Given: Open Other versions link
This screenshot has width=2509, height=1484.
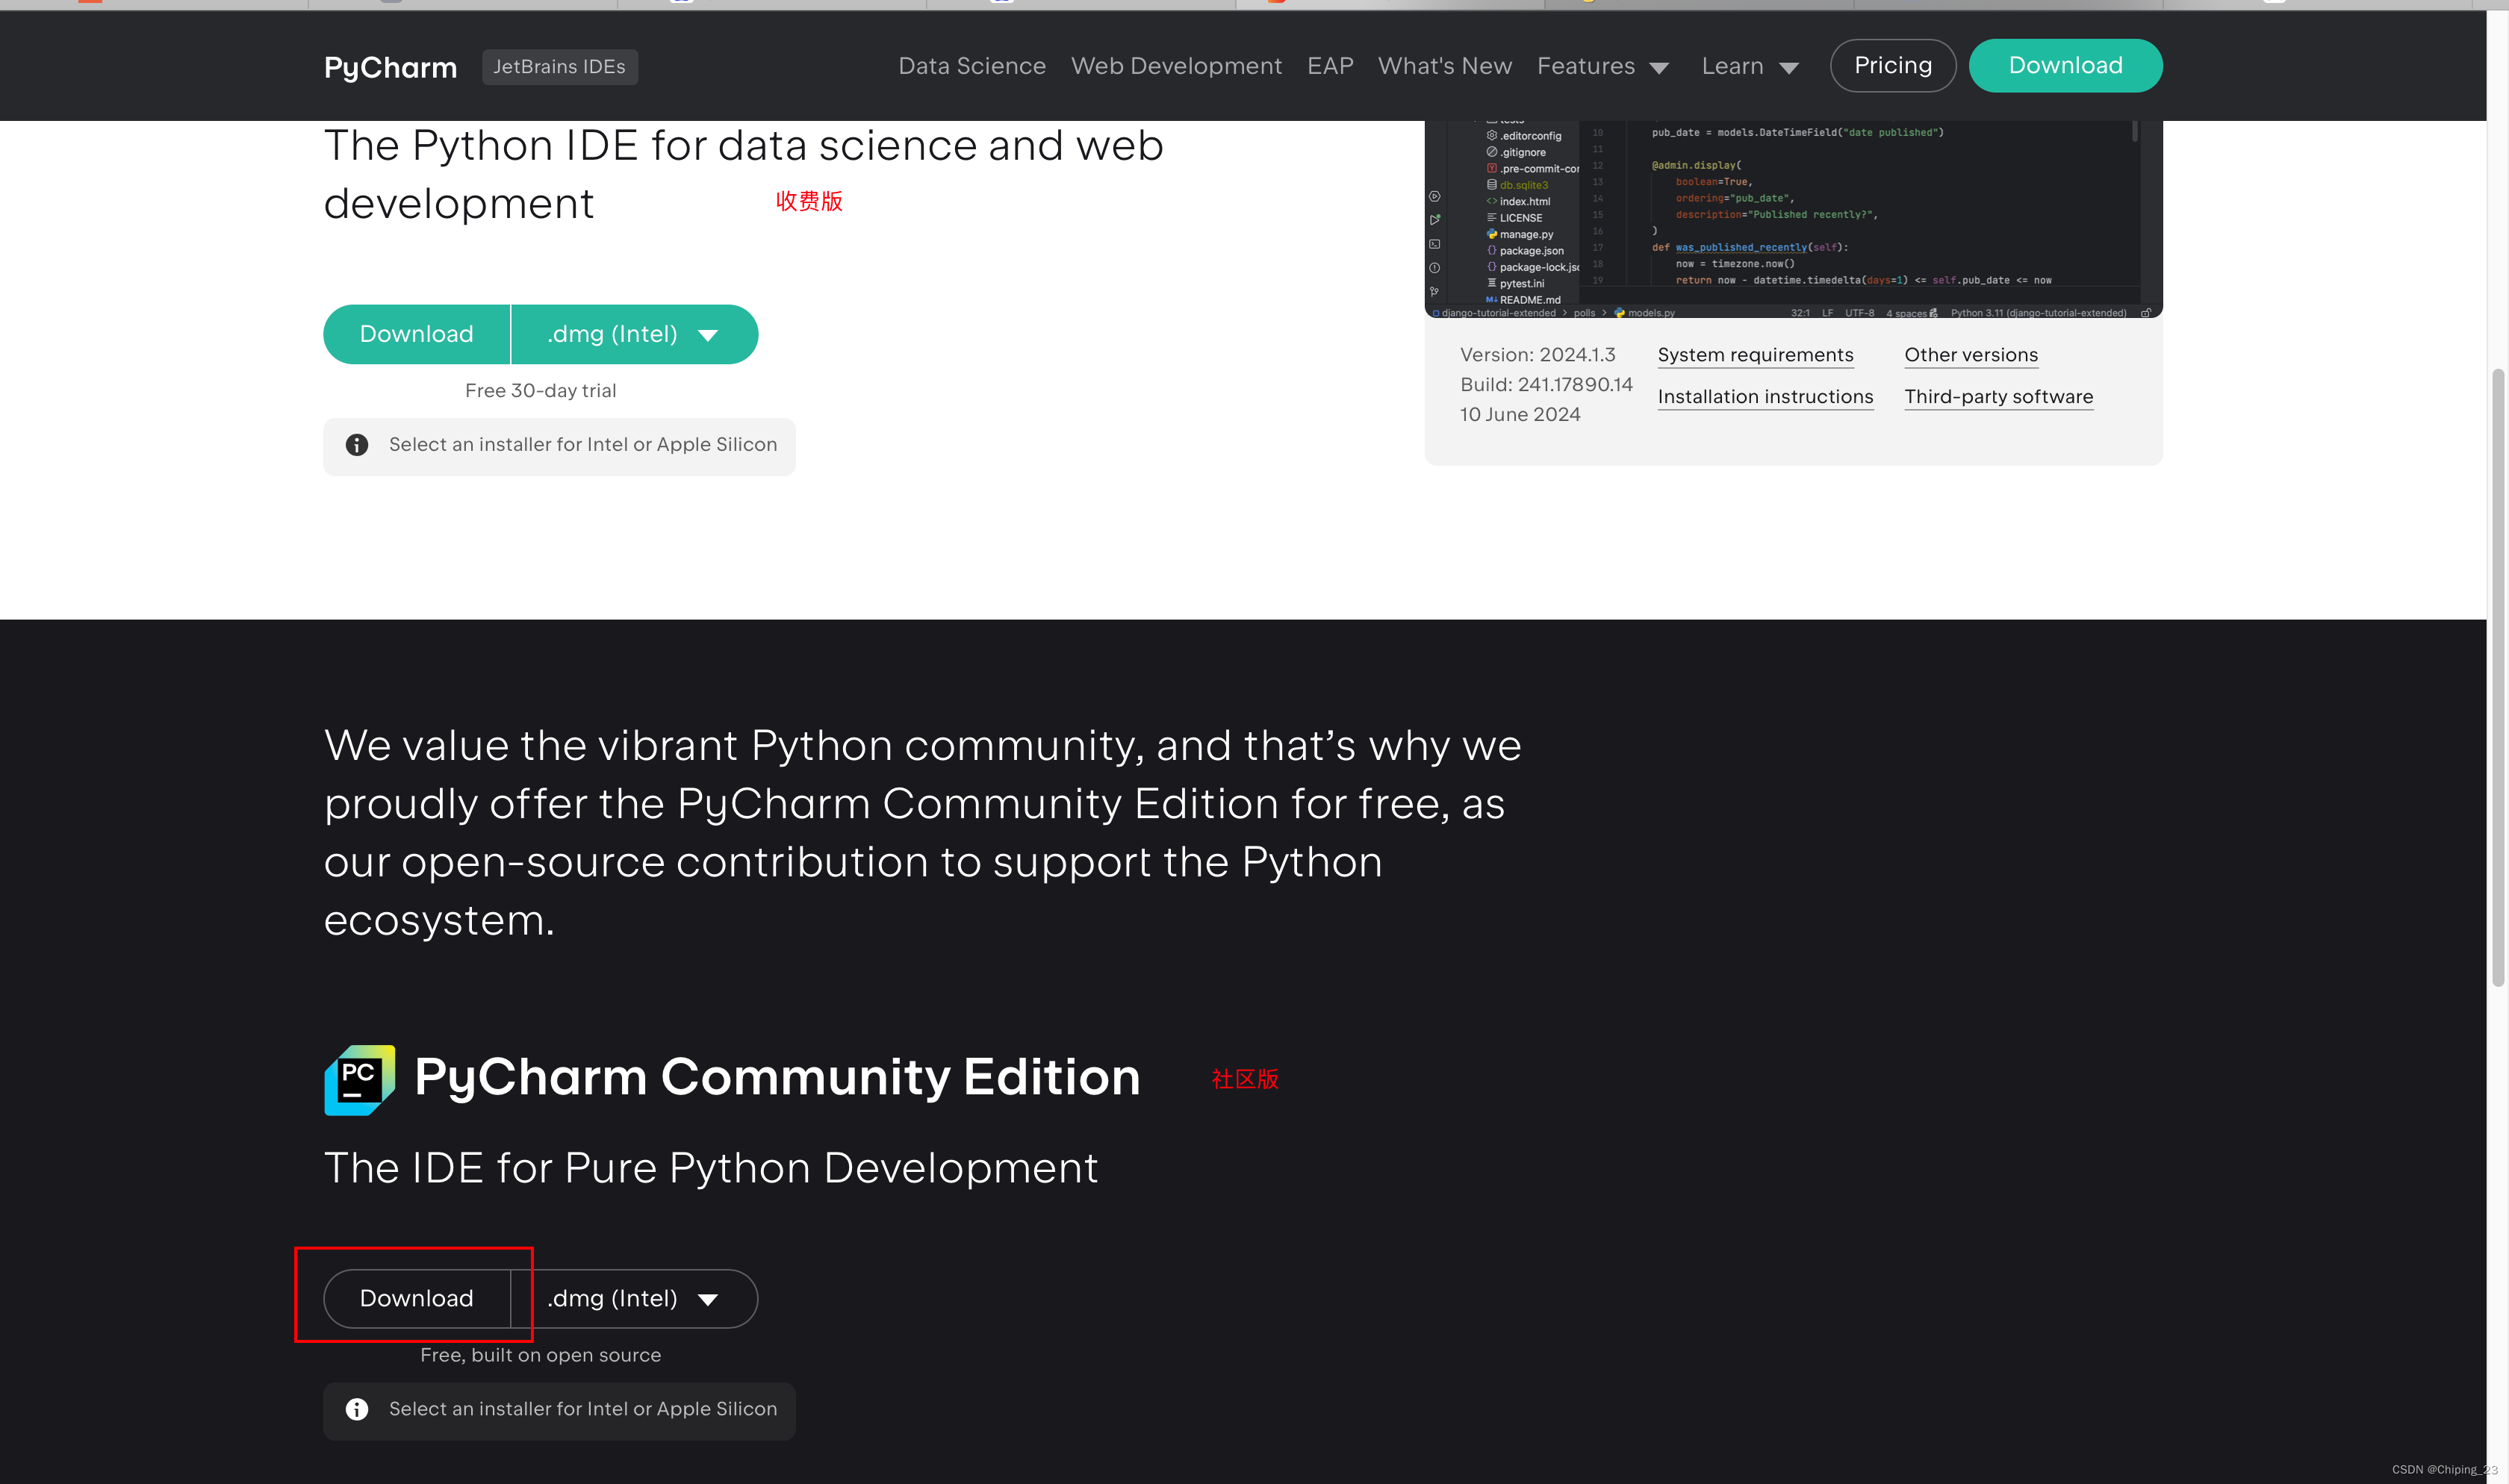Looking at the screenshot, I should (1971, 355).
